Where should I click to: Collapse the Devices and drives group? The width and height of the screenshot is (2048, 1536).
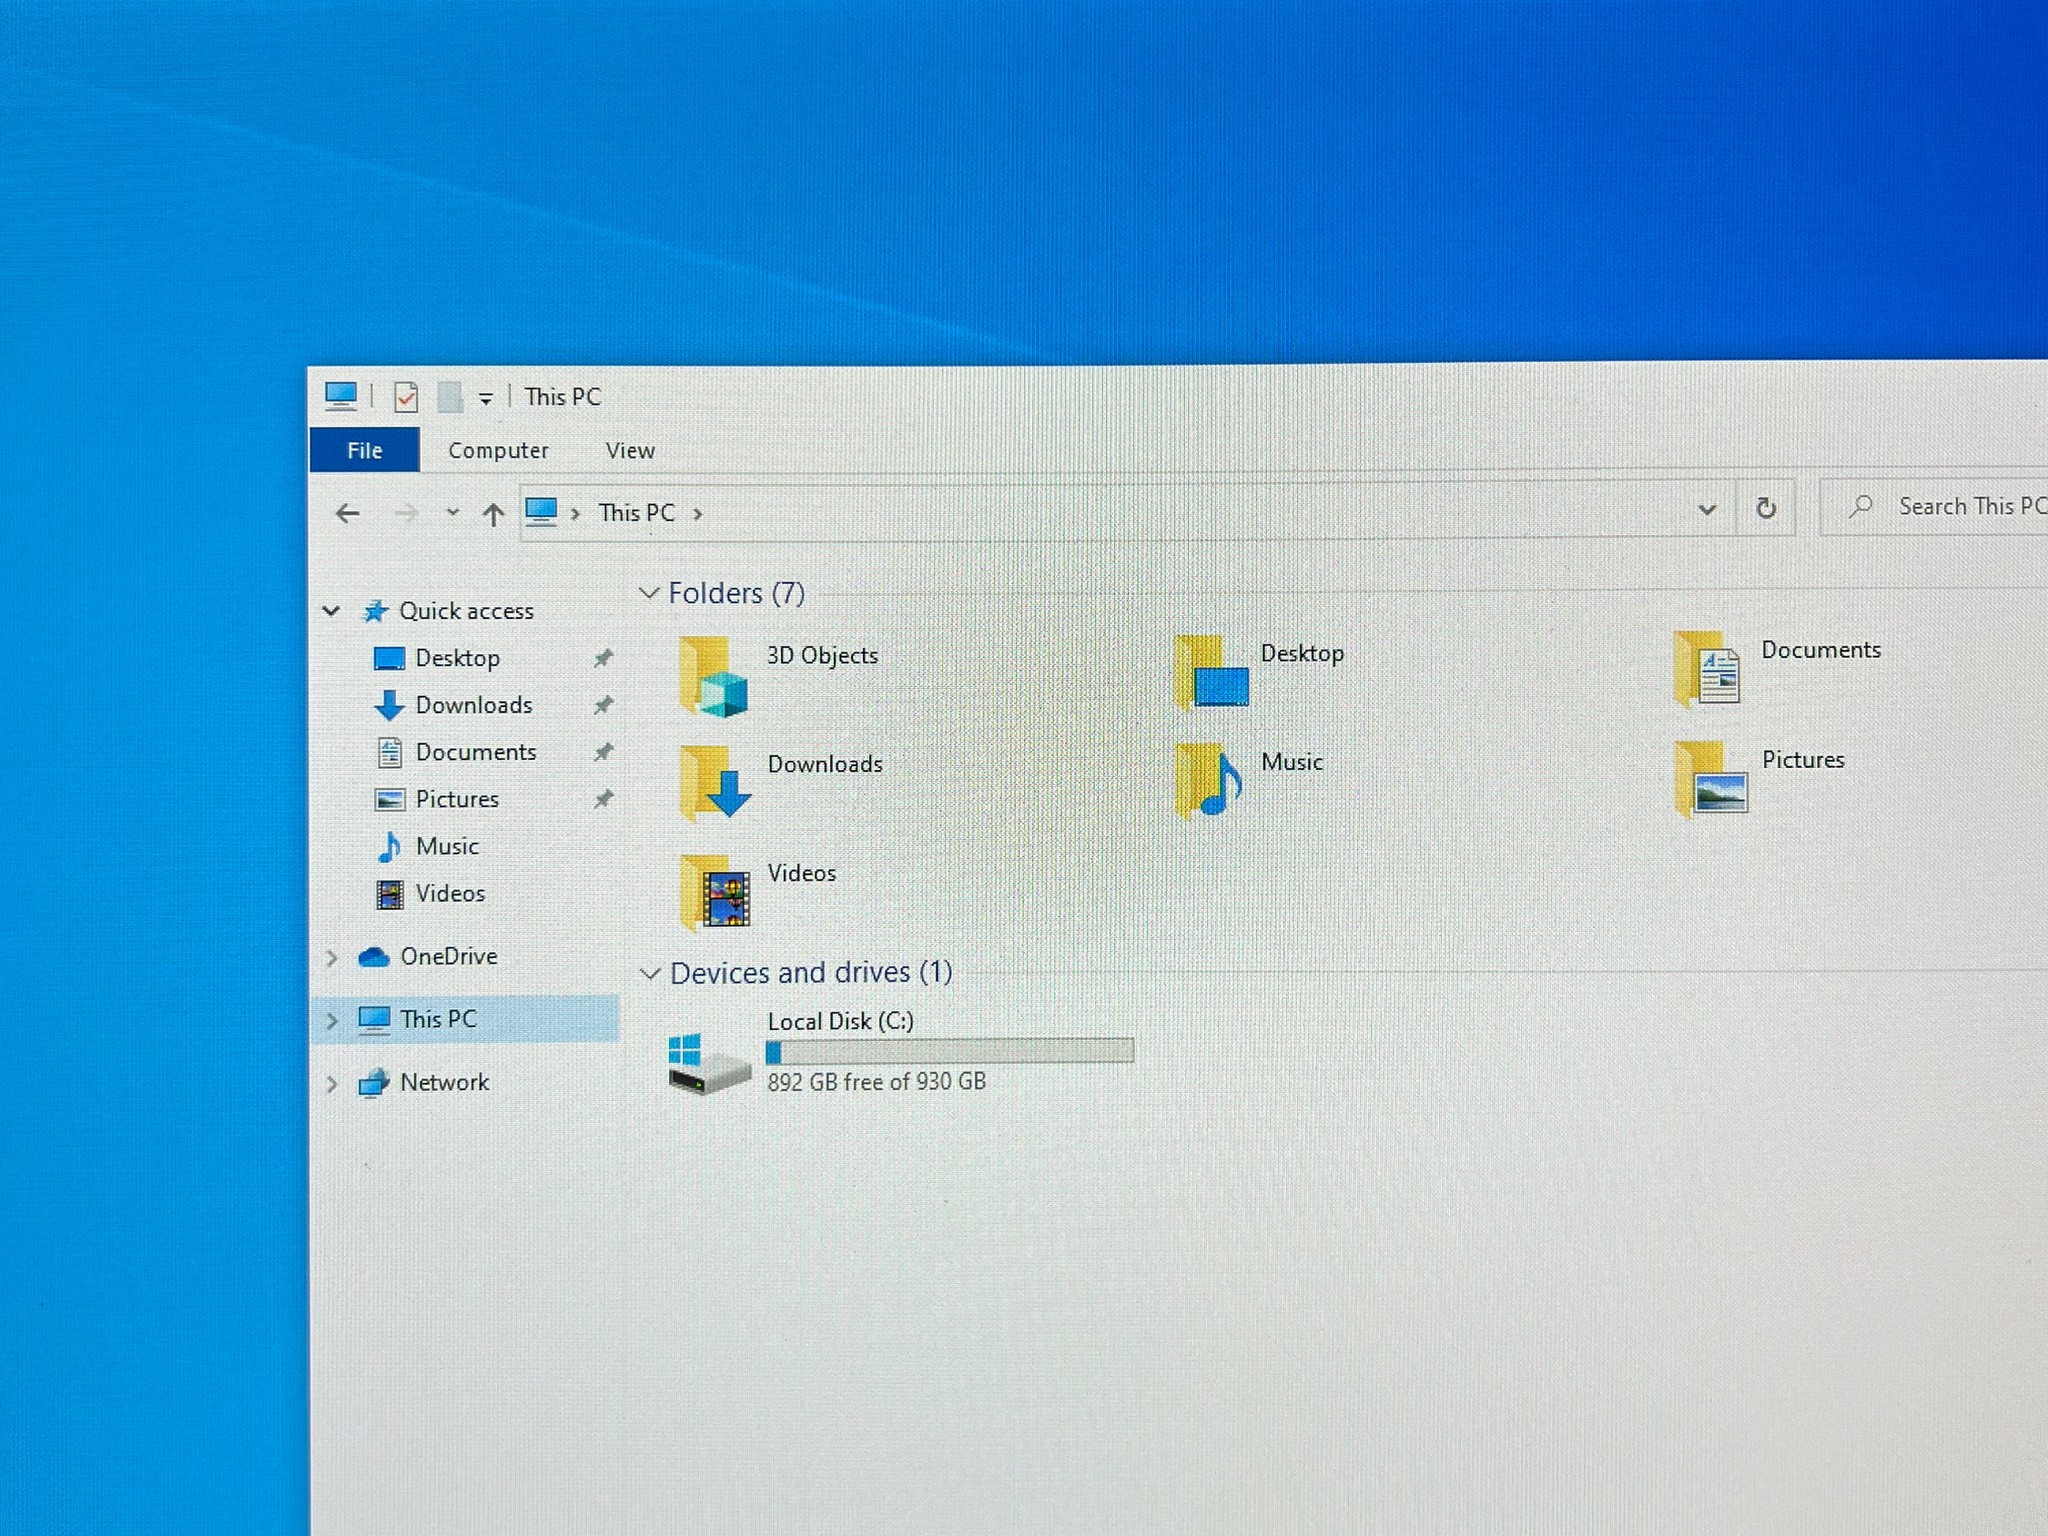(x=650, y=973)
